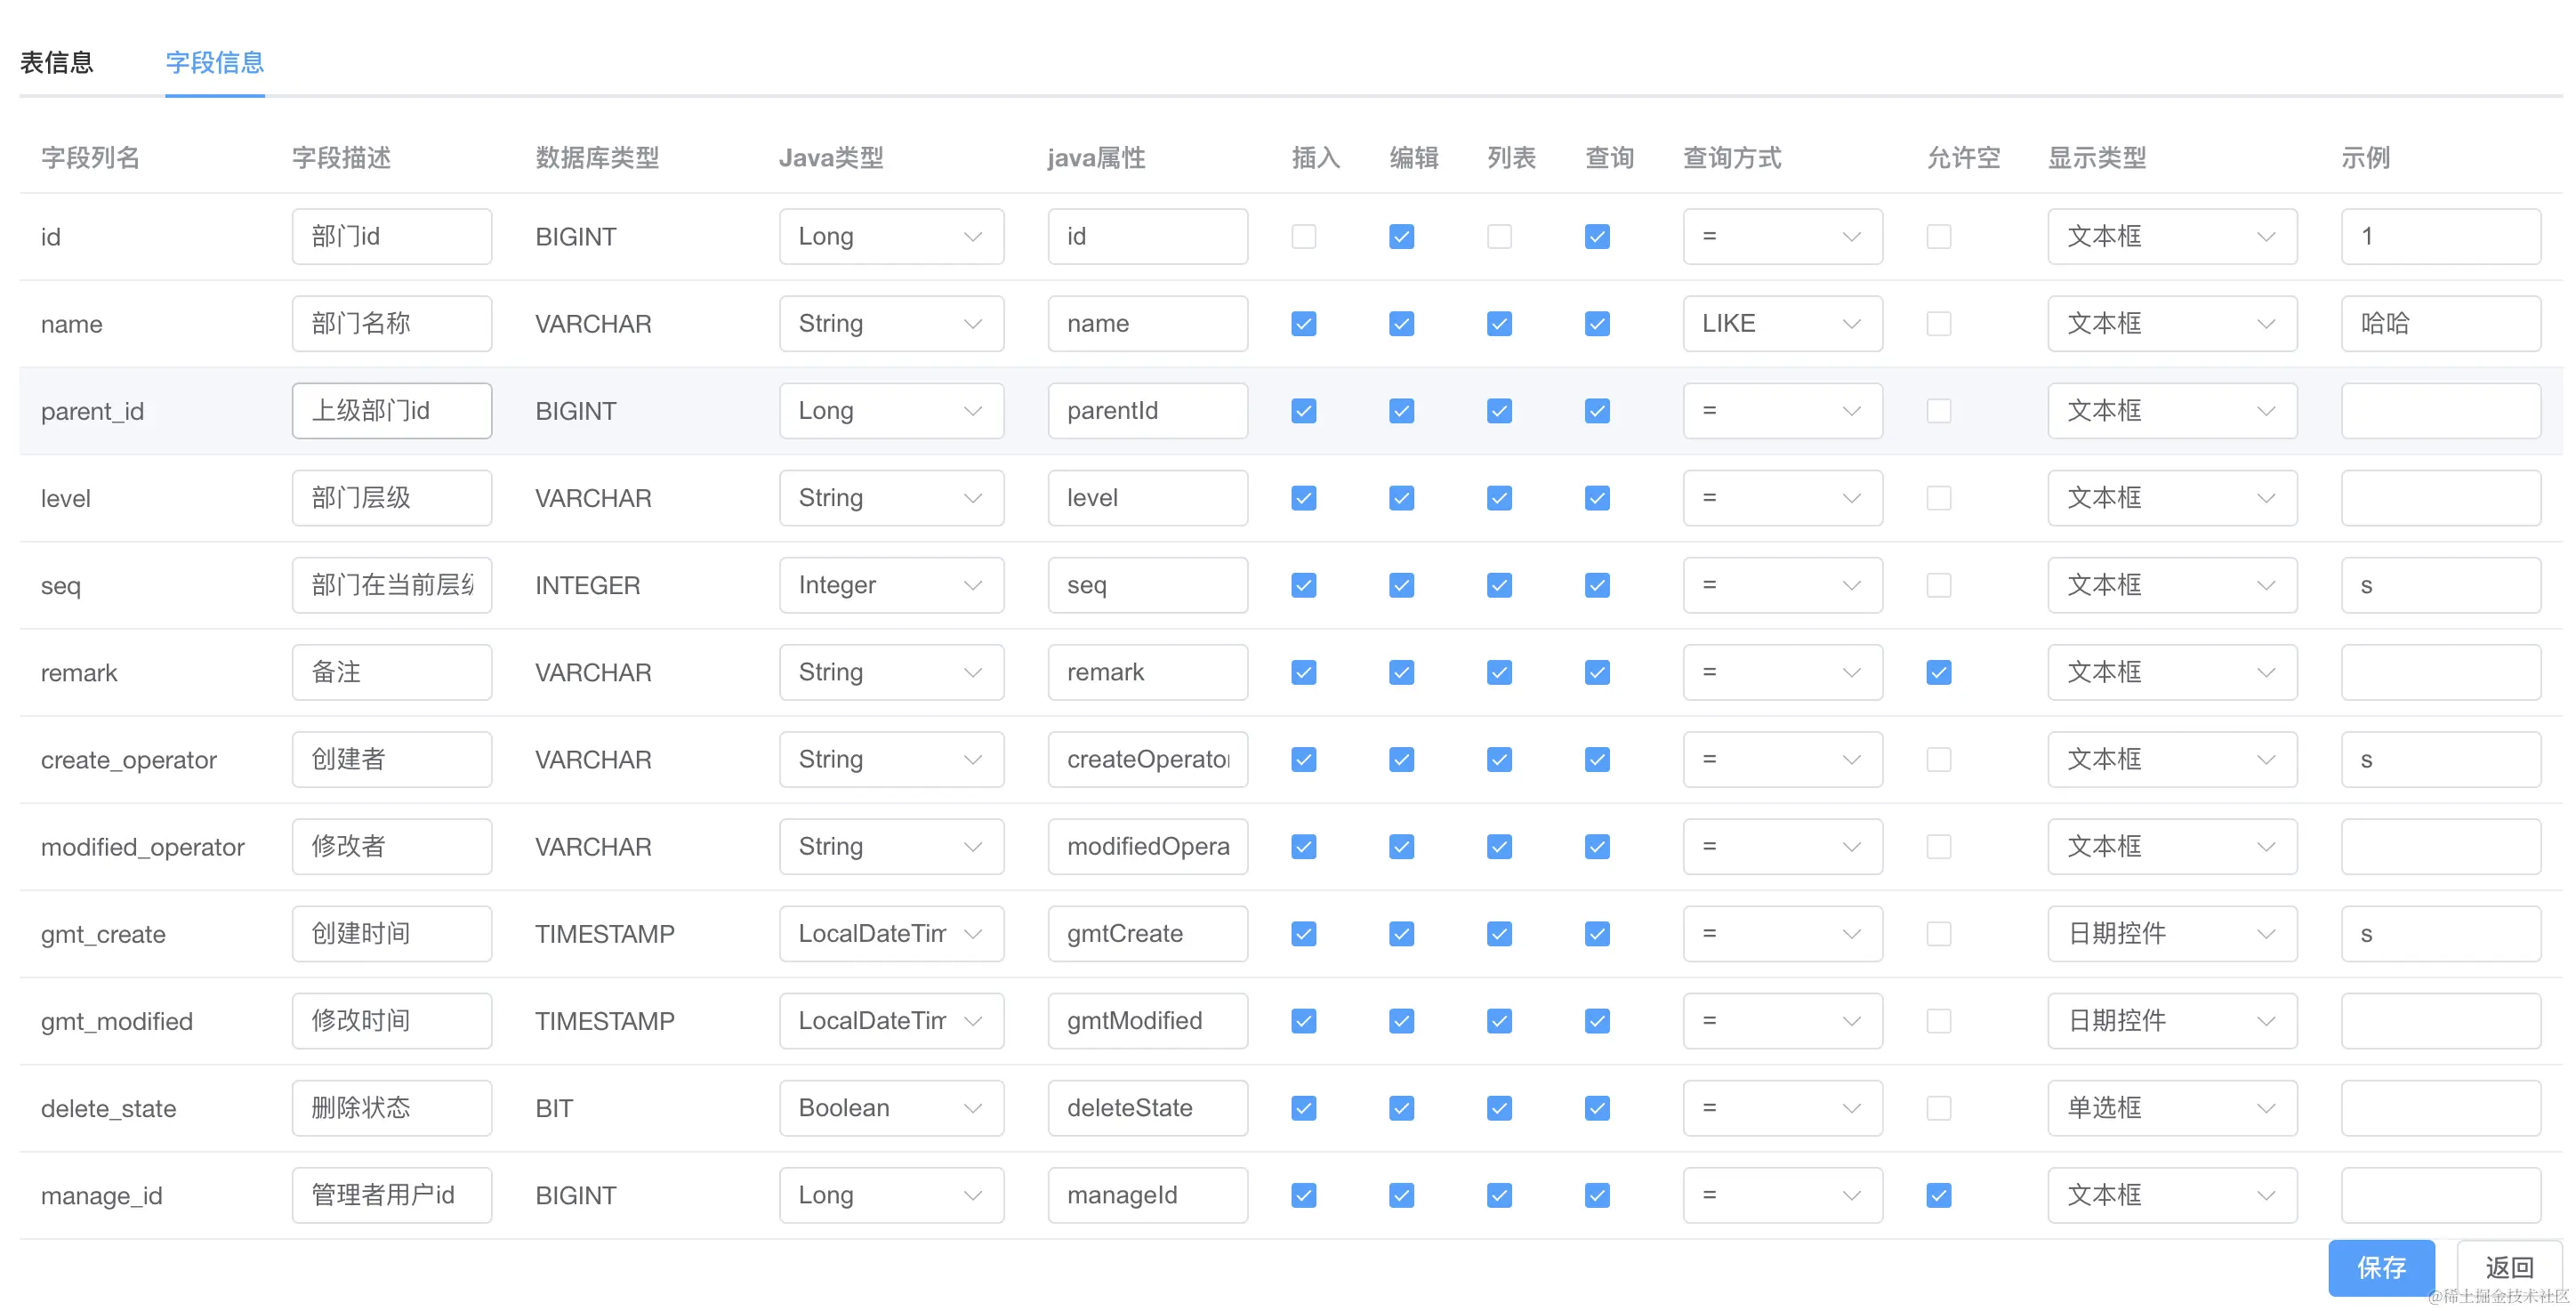The height and width of the screenshot is (1311, 2576).
Task: Click 字段描述 field containing 上级部门id
Action: click(x=391, y=411)
